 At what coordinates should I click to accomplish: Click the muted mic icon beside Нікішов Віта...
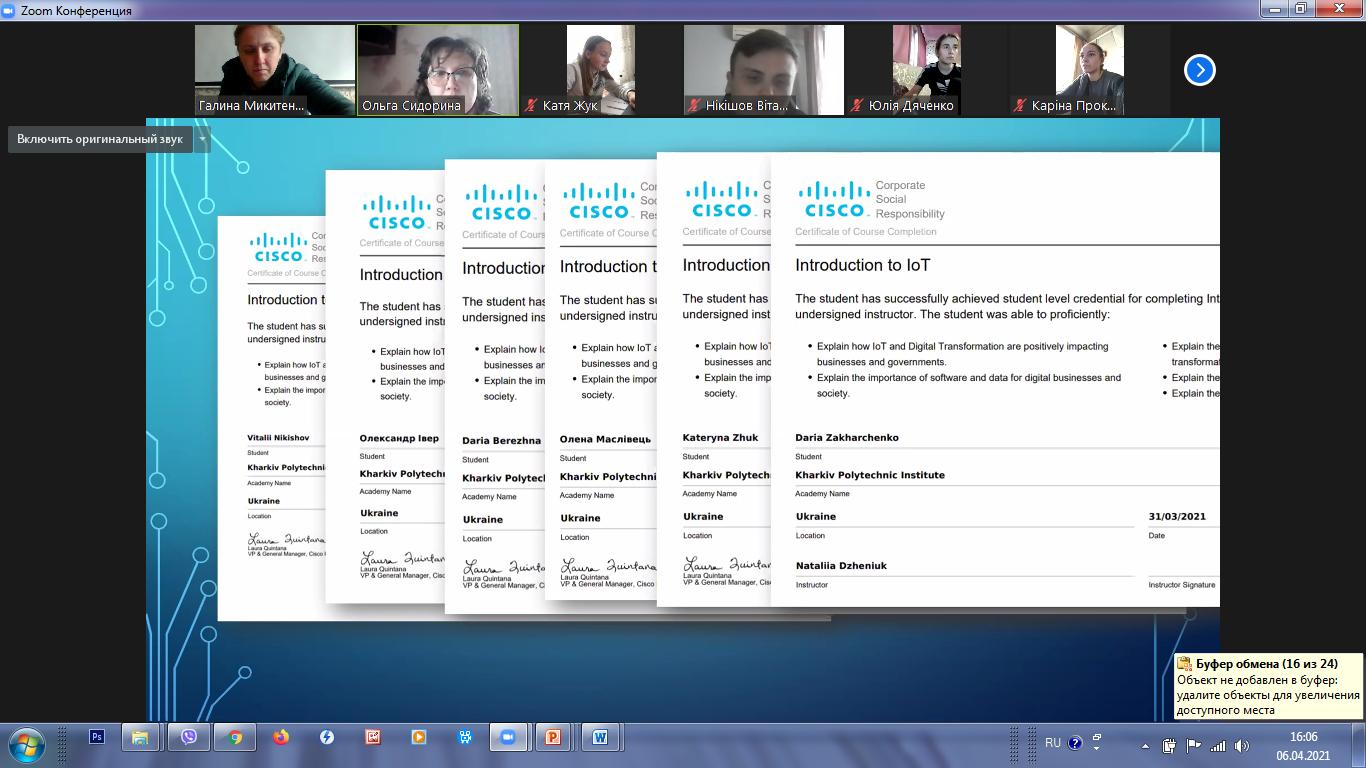(695, 105)
